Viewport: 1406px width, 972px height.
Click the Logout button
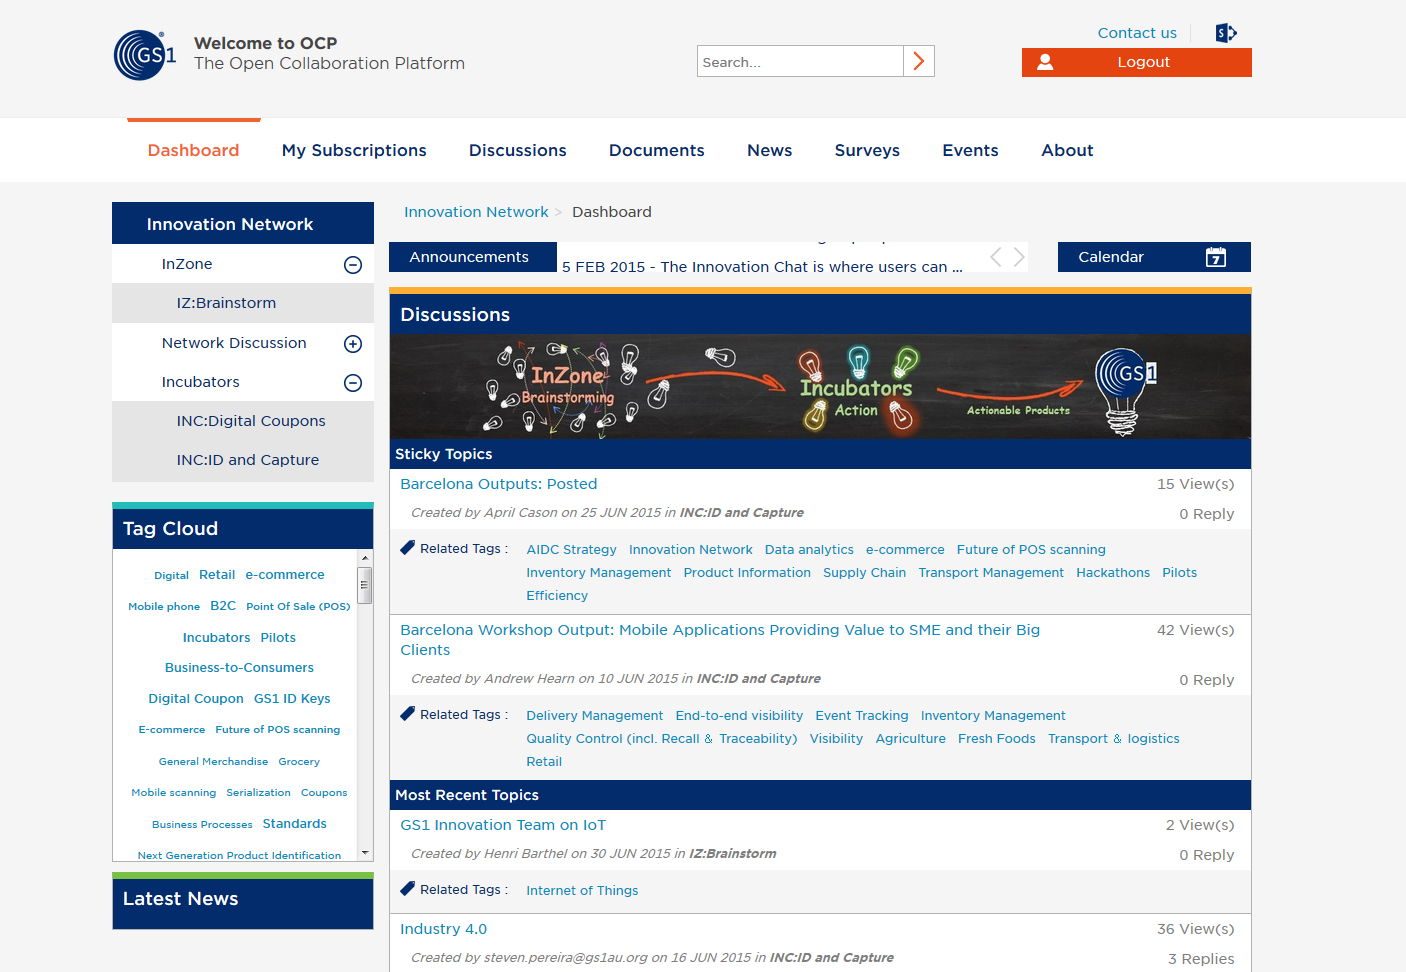(1137, 62)
